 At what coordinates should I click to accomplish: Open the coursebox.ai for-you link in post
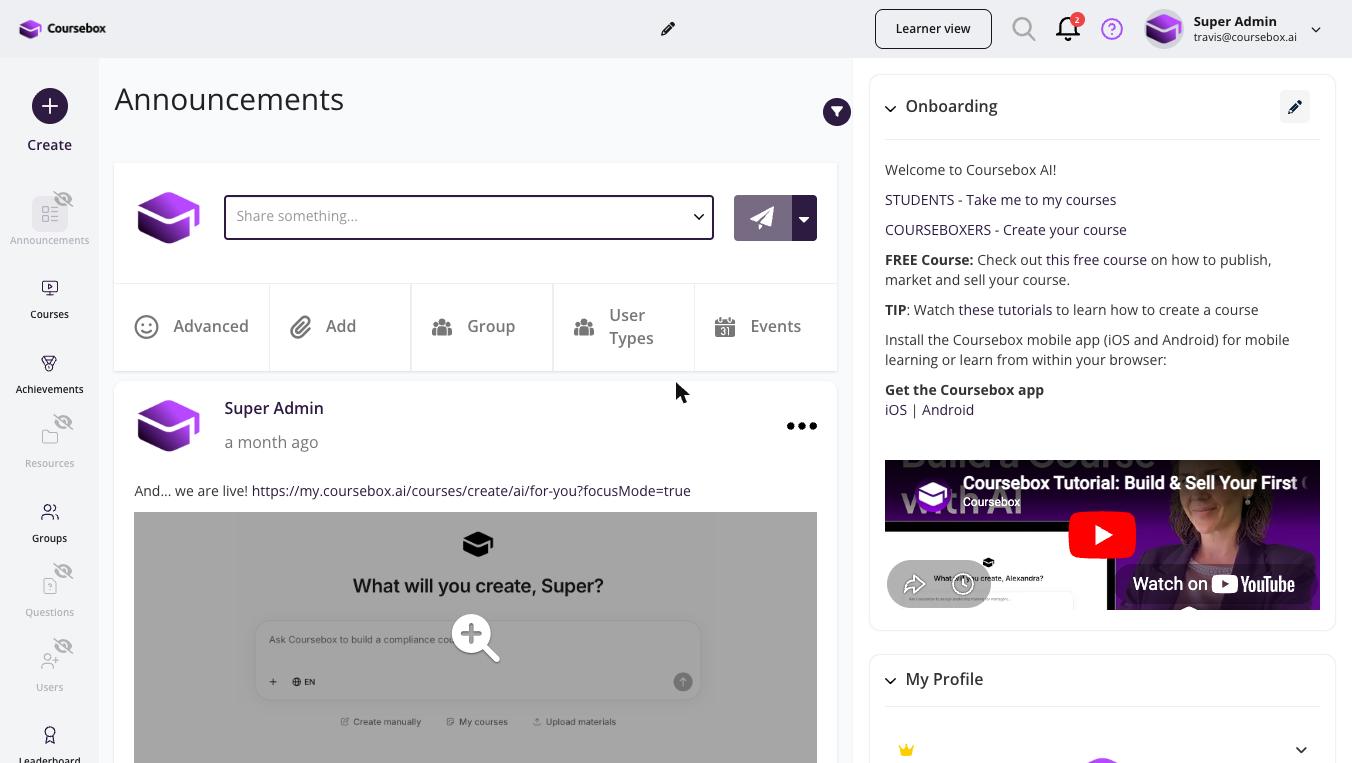pos(471,491)
